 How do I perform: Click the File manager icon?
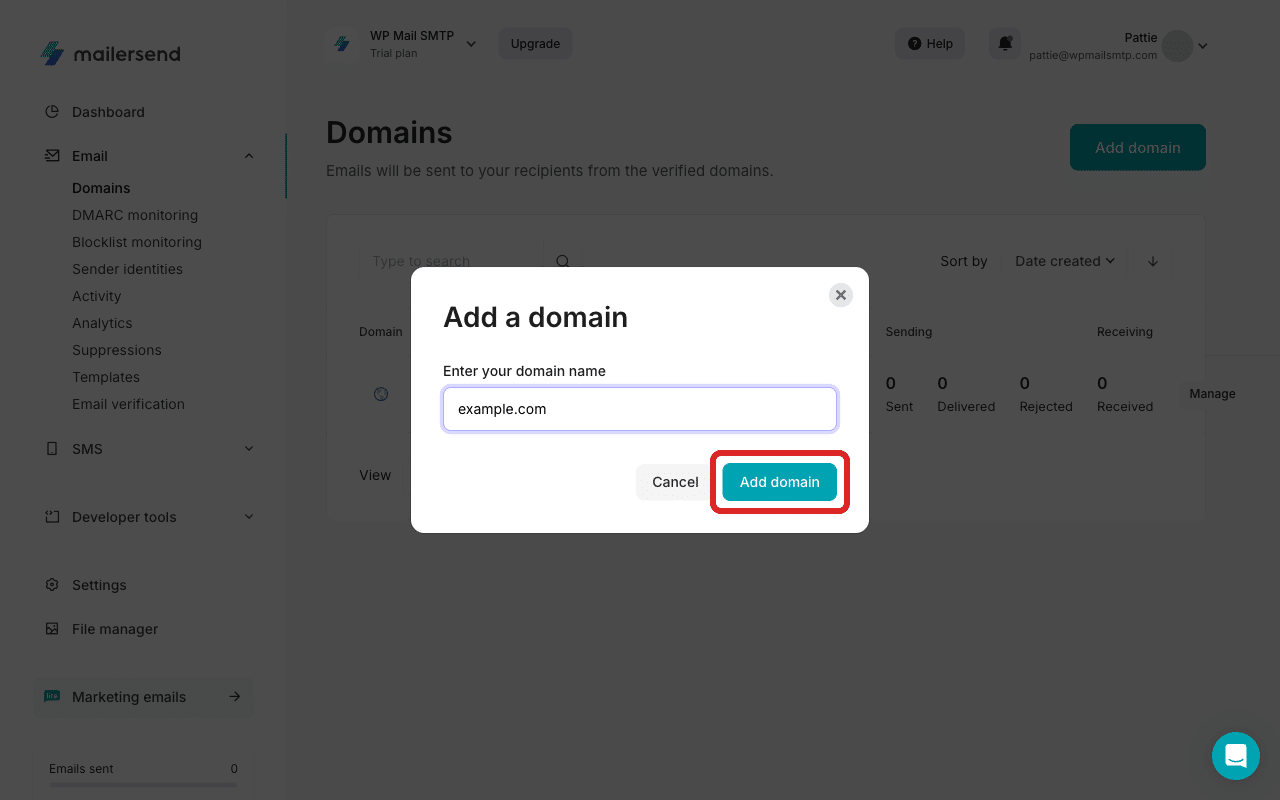point(52,628)
